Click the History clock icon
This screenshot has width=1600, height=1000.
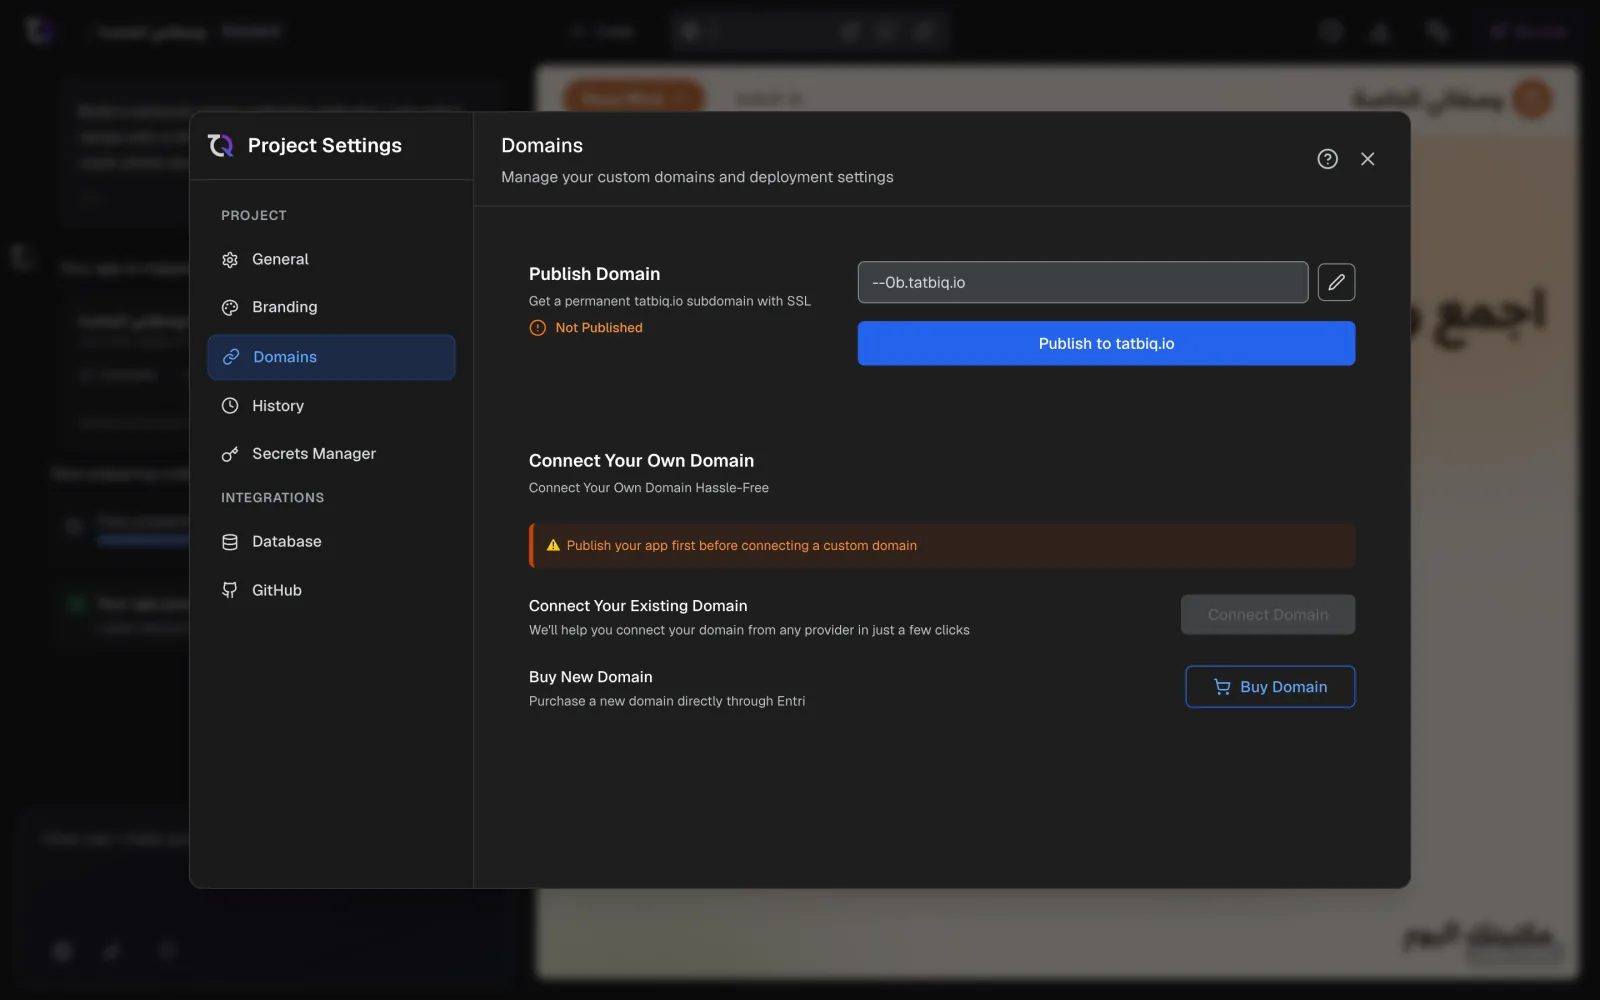pos(230,406)
